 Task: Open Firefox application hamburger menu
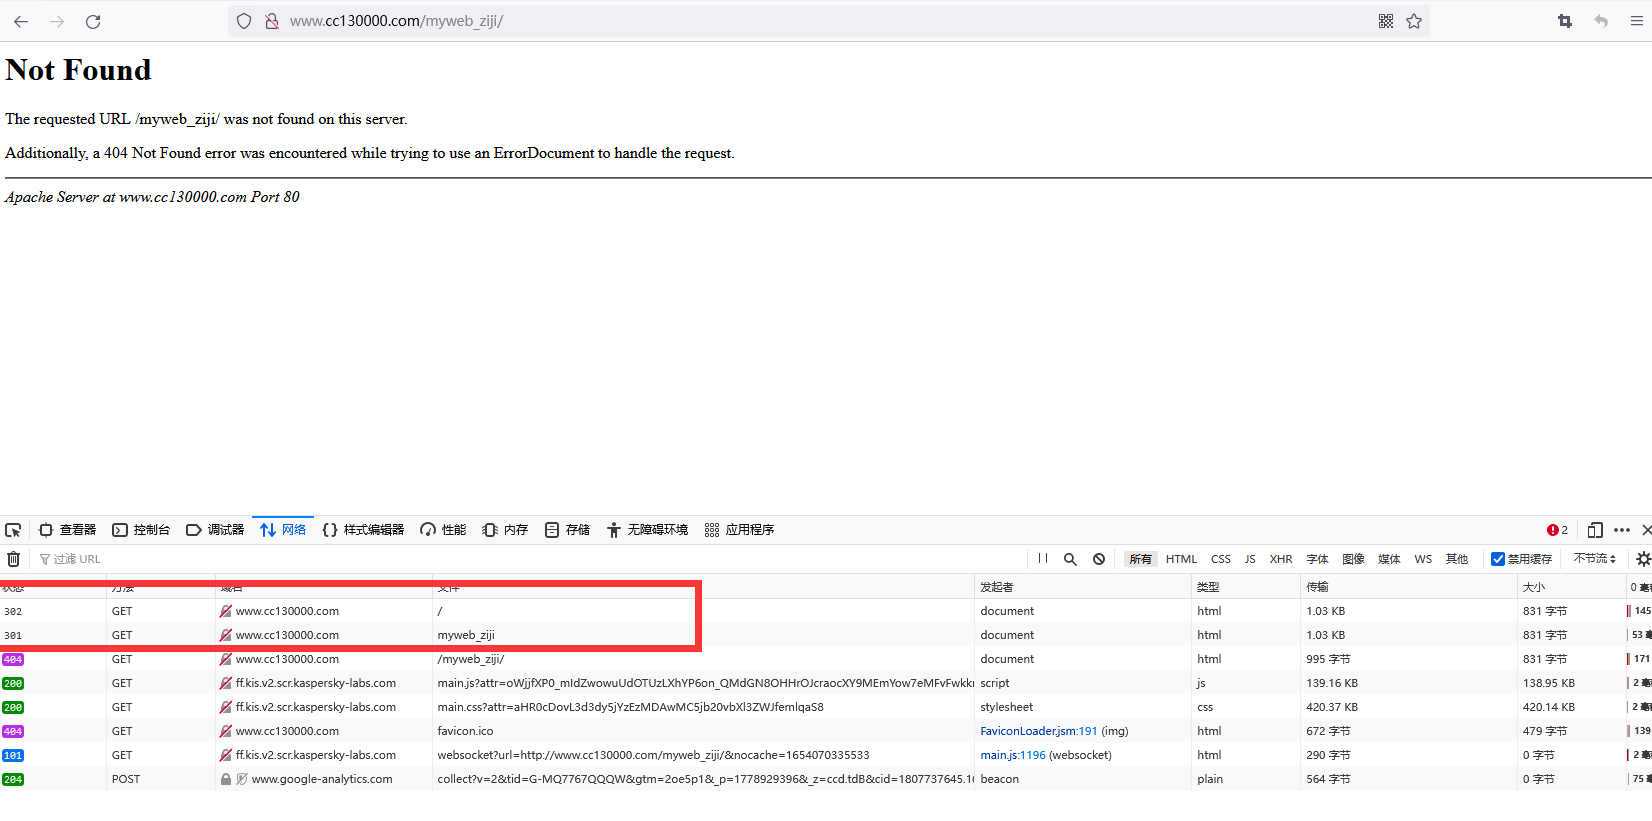pyautogui.click(x=1636, y=21)
